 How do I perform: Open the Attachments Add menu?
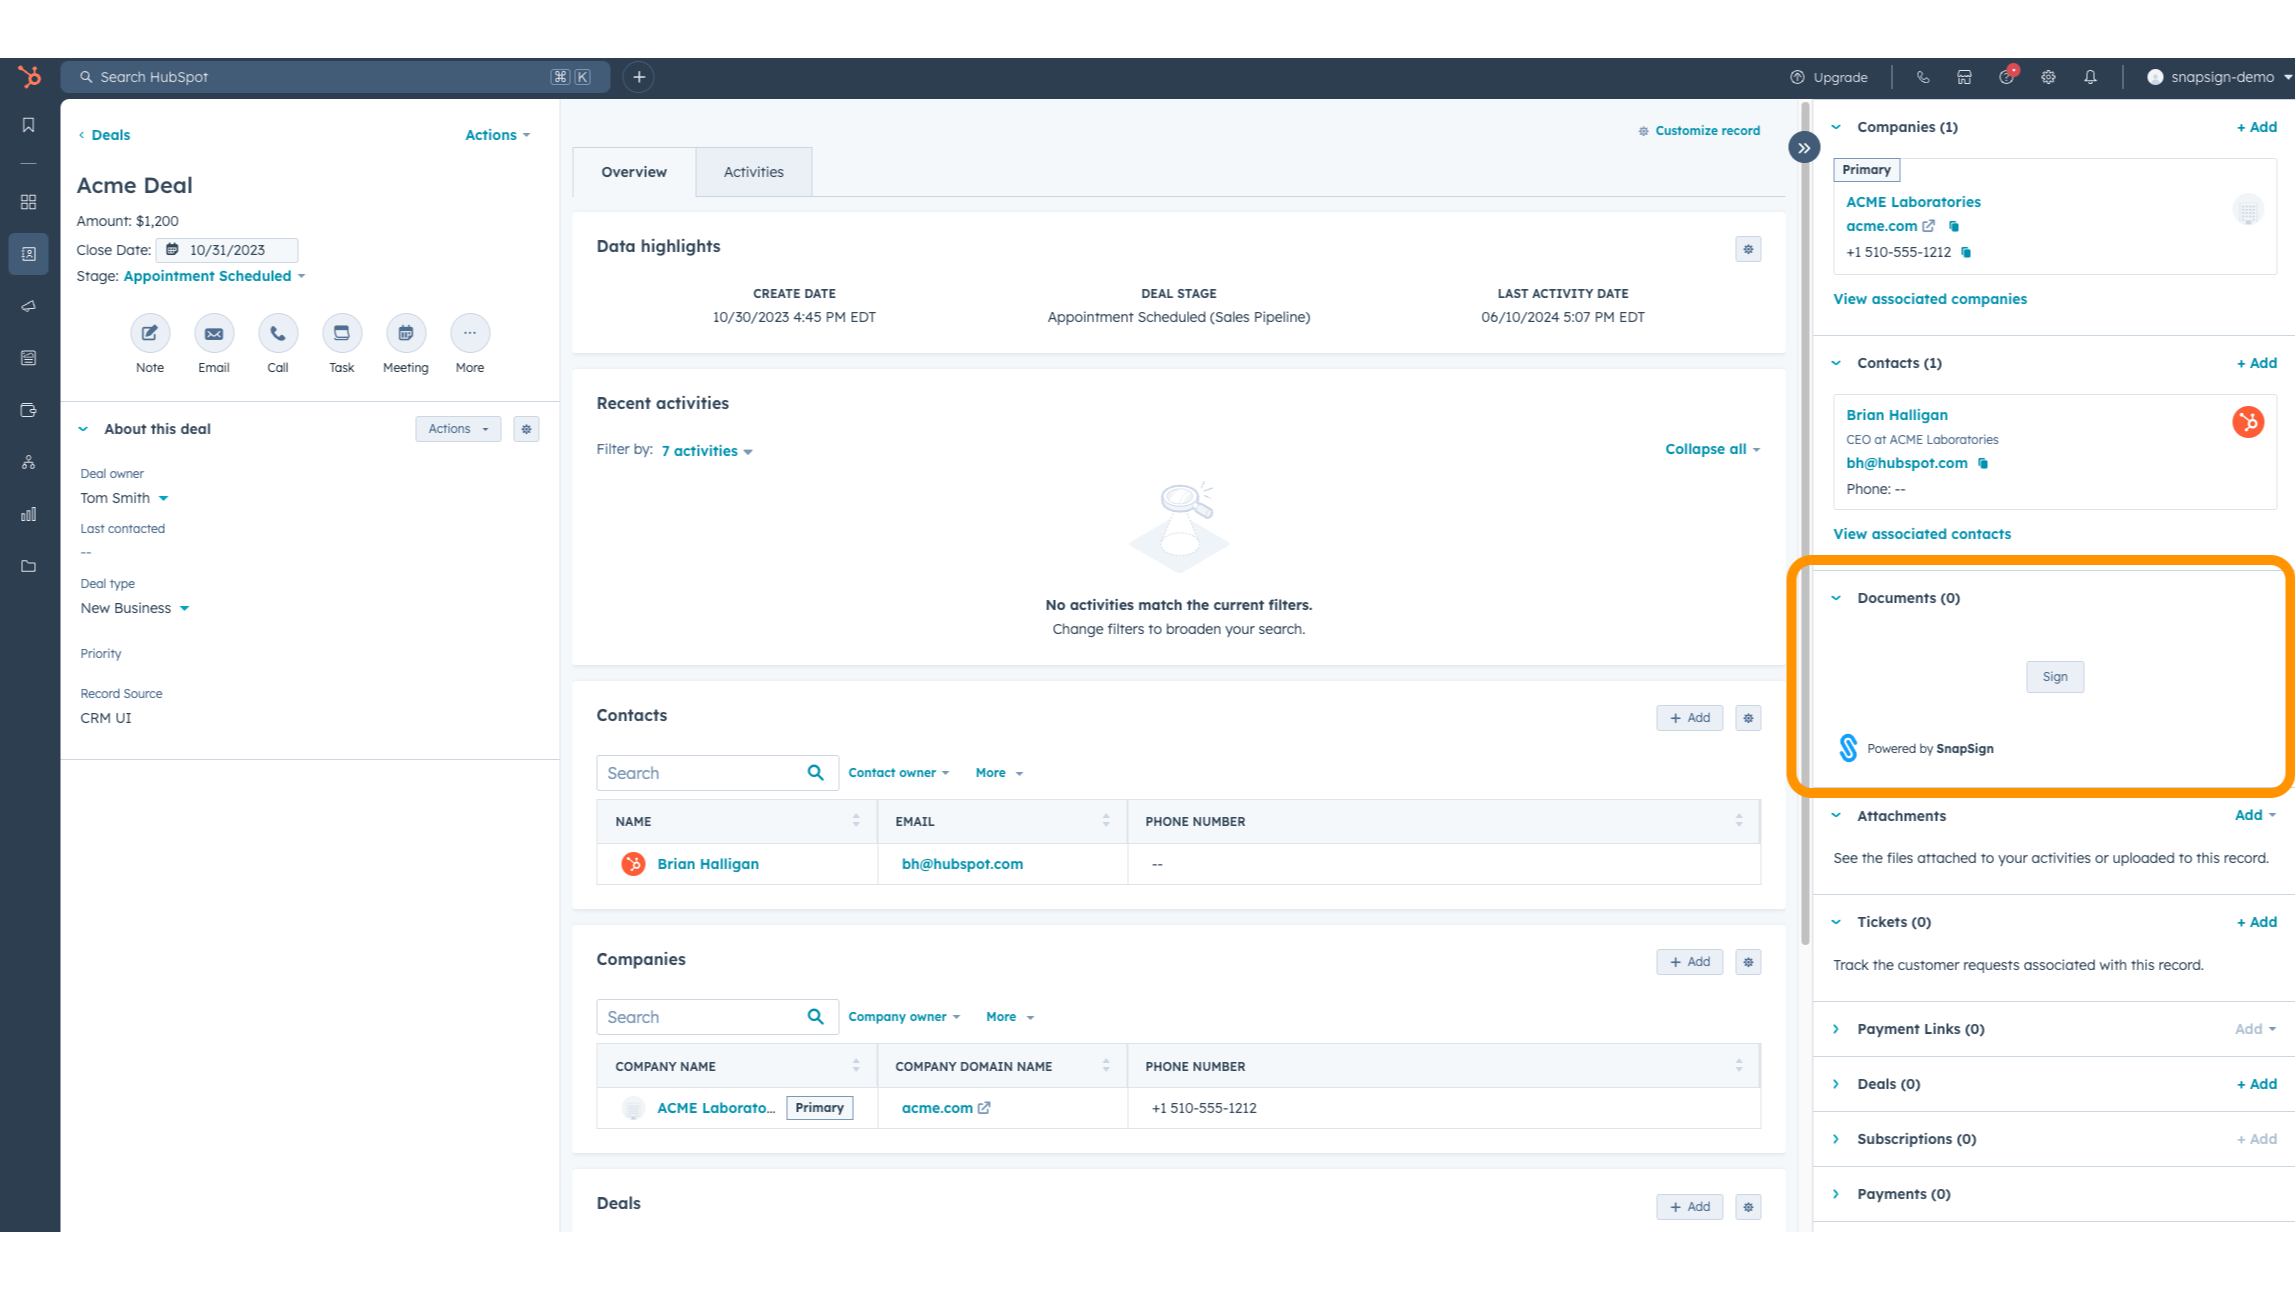point(2255,815)
